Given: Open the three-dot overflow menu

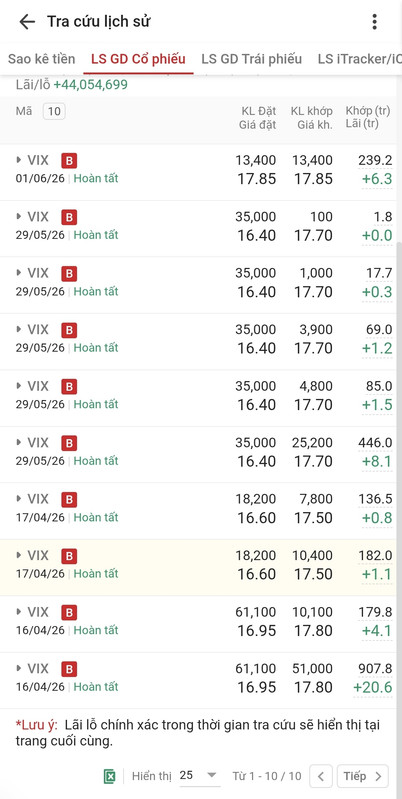Looking at the screenshot, I should coord(374,21).
